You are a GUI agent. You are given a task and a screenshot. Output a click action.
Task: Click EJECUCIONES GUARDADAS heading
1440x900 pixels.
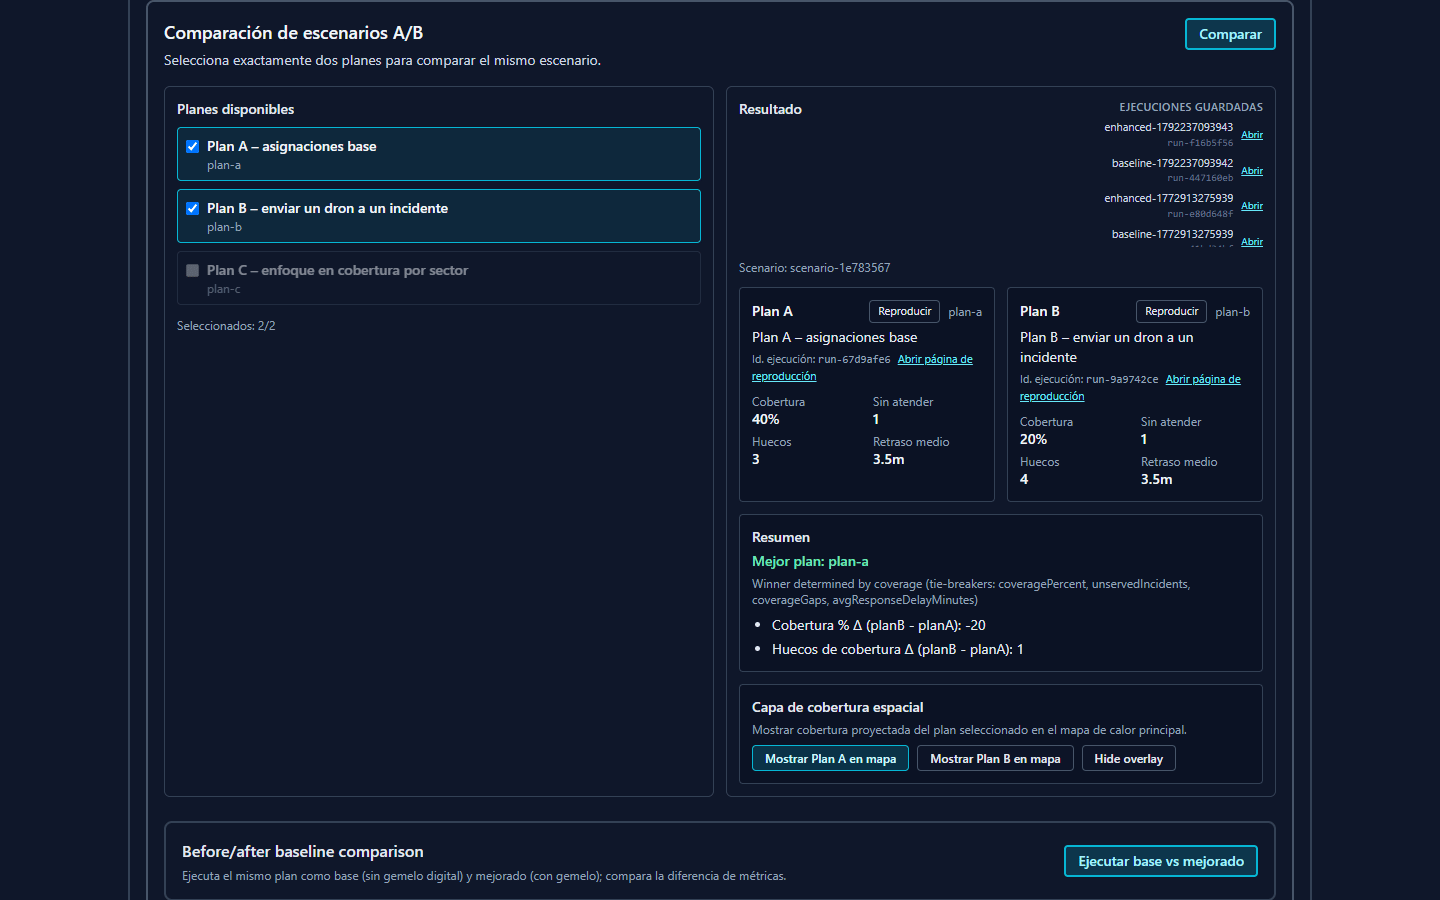(x=1191, y=107)
